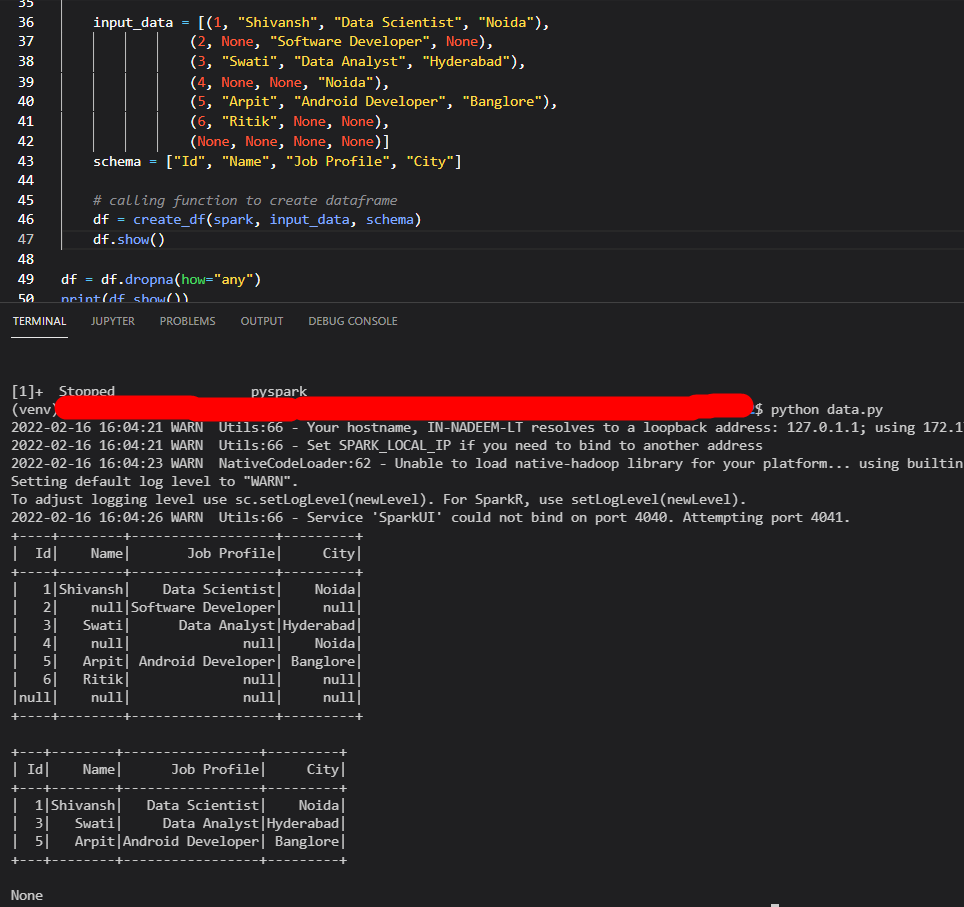Click line number 49 in the gutter
This screenshot has width=964, height=907.
(26, 279)
